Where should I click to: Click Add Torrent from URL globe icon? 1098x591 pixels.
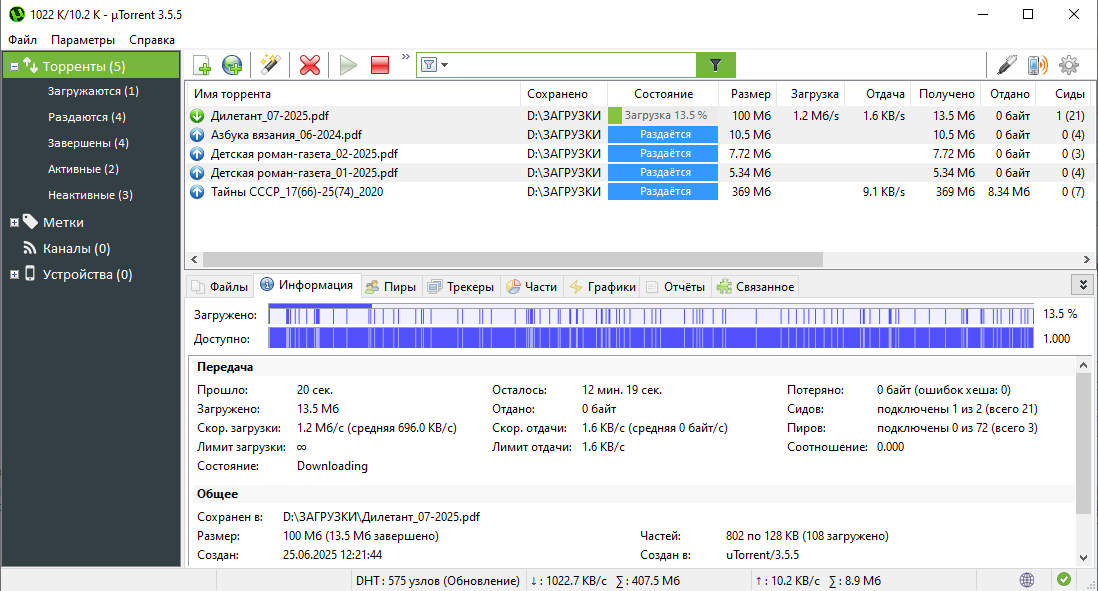[x=232, y=65]
